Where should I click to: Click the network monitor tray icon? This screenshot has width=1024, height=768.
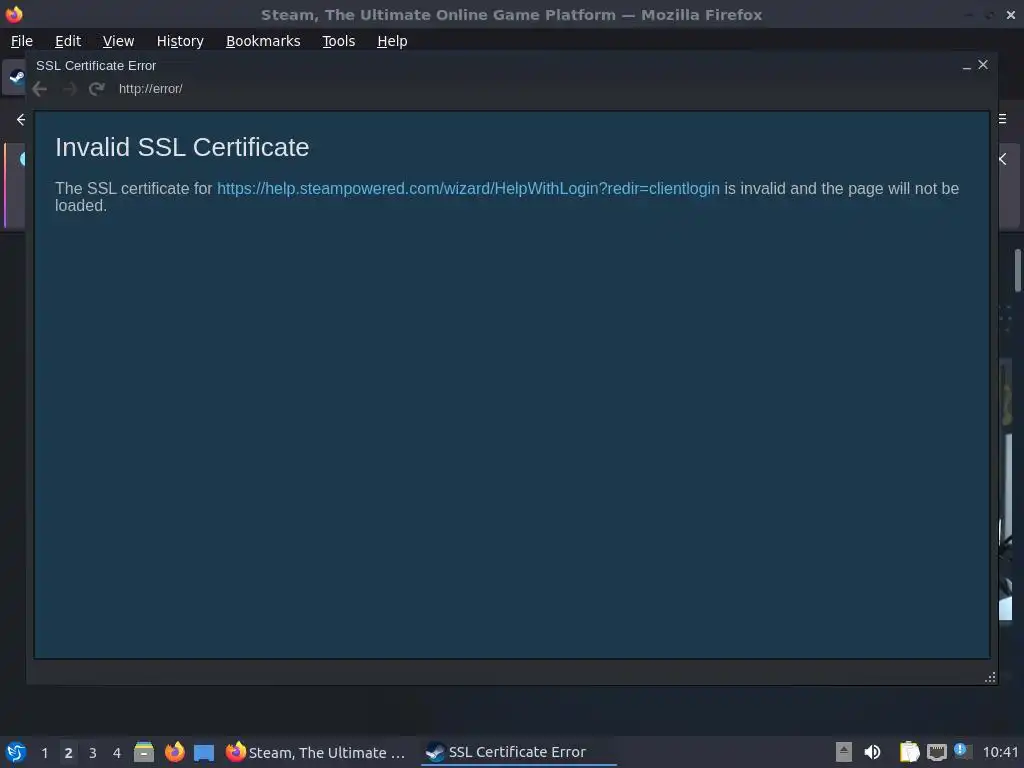tap(936, 752)
